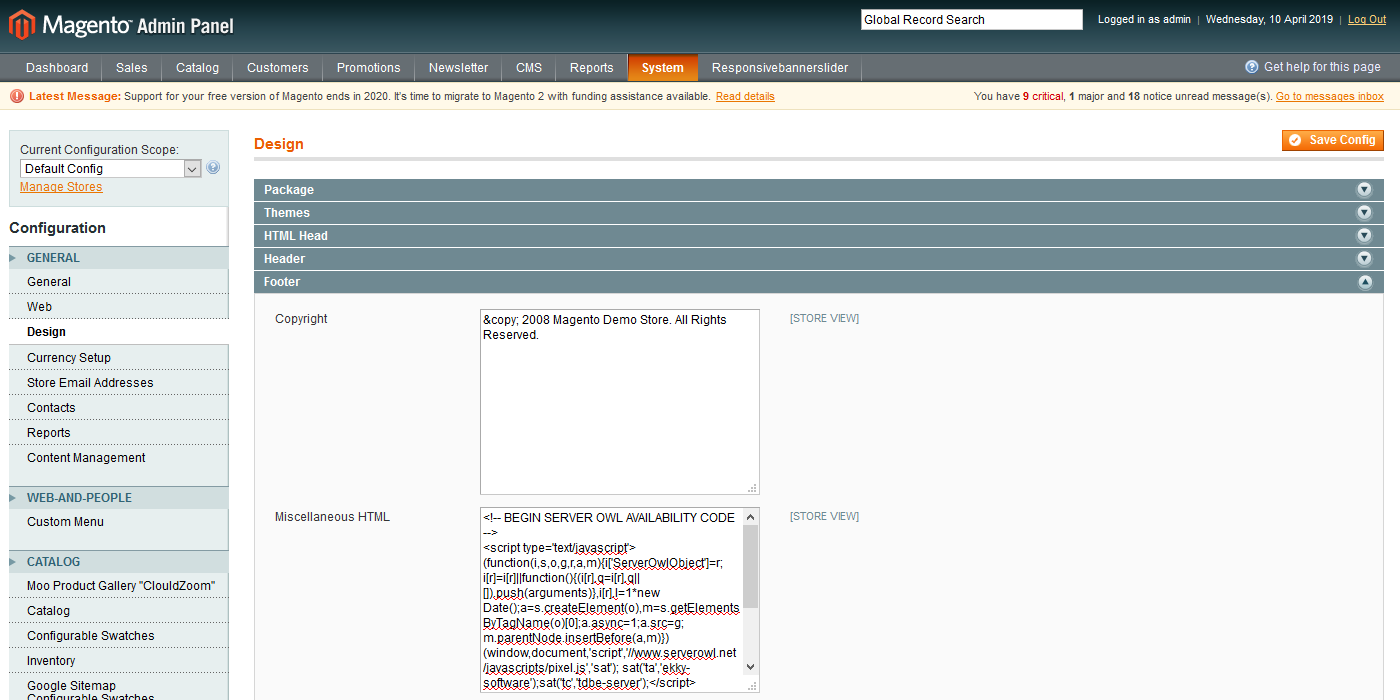
Task: Click the question mark icon near Get help
Action: [1250, 66]
